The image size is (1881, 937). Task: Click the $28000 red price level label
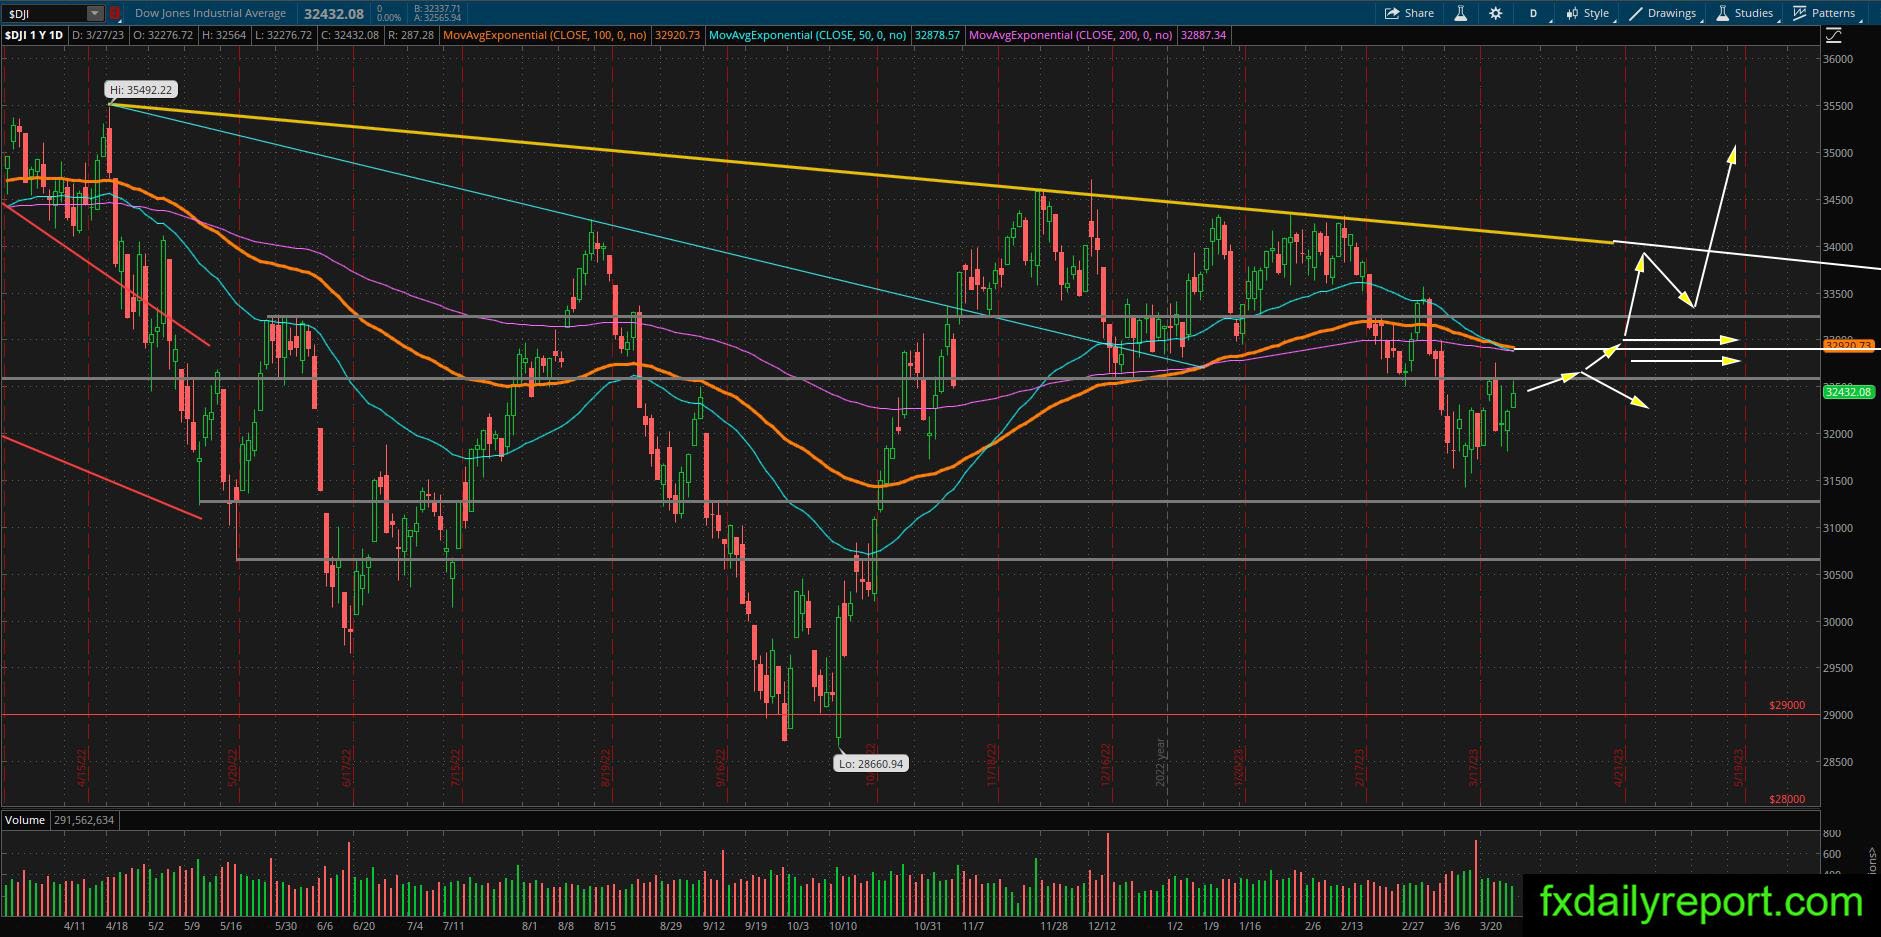[x=1787, y=799]
